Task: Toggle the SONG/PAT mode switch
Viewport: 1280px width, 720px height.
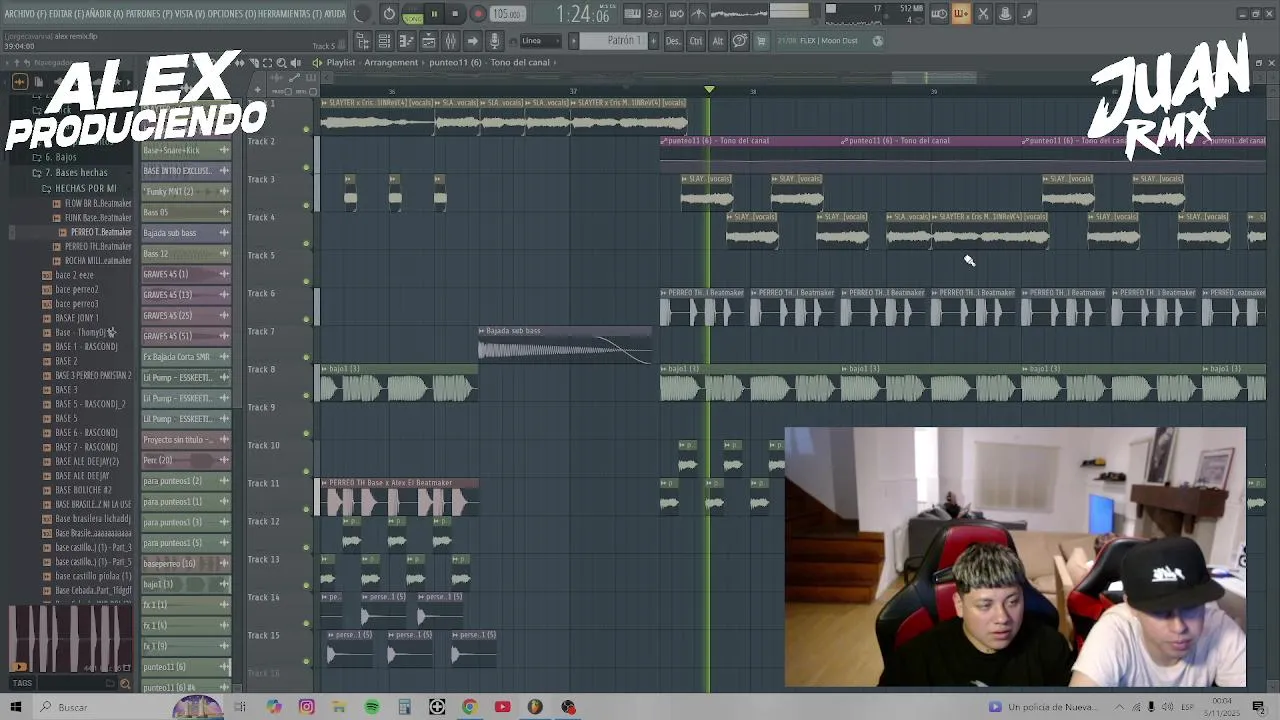Action: click(x=412, y=14)
